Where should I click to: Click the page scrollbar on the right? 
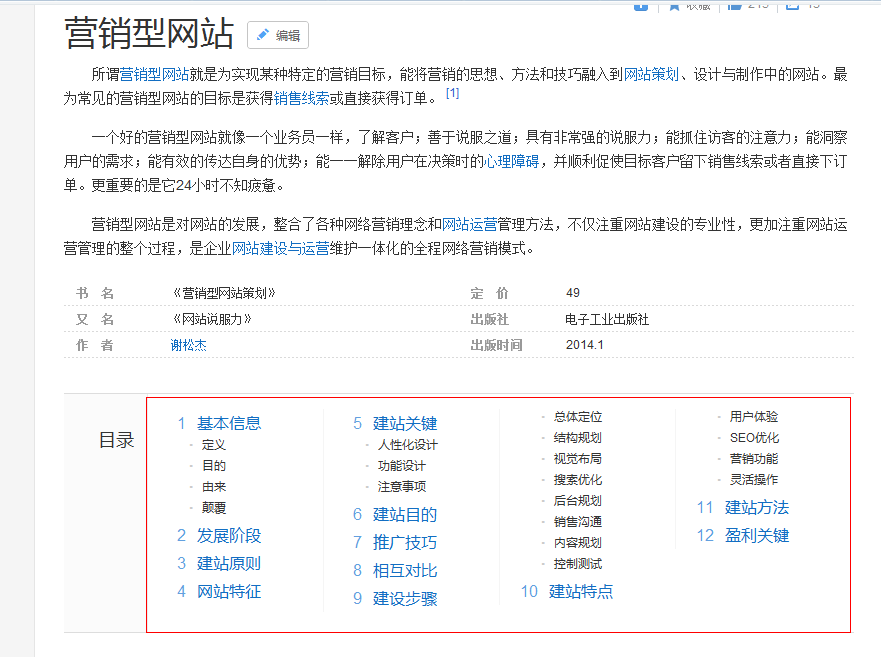(875, 300)
